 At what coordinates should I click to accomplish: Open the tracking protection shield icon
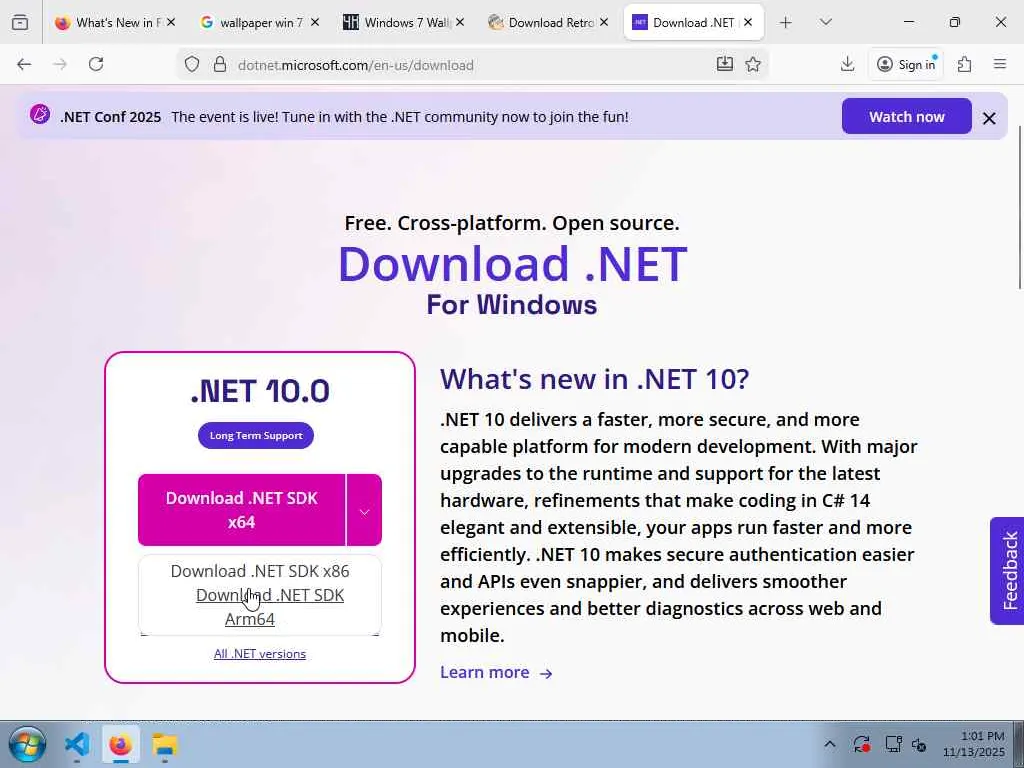(x=191, y=64)
